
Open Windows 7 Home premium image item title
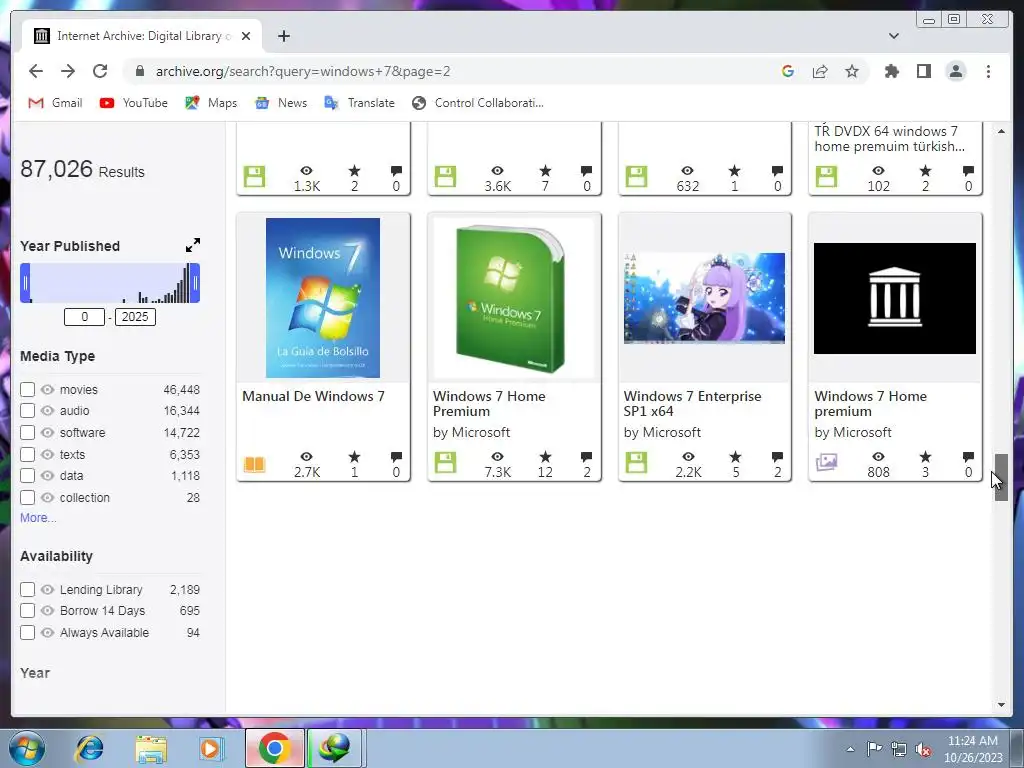click(x=871, y=404)
